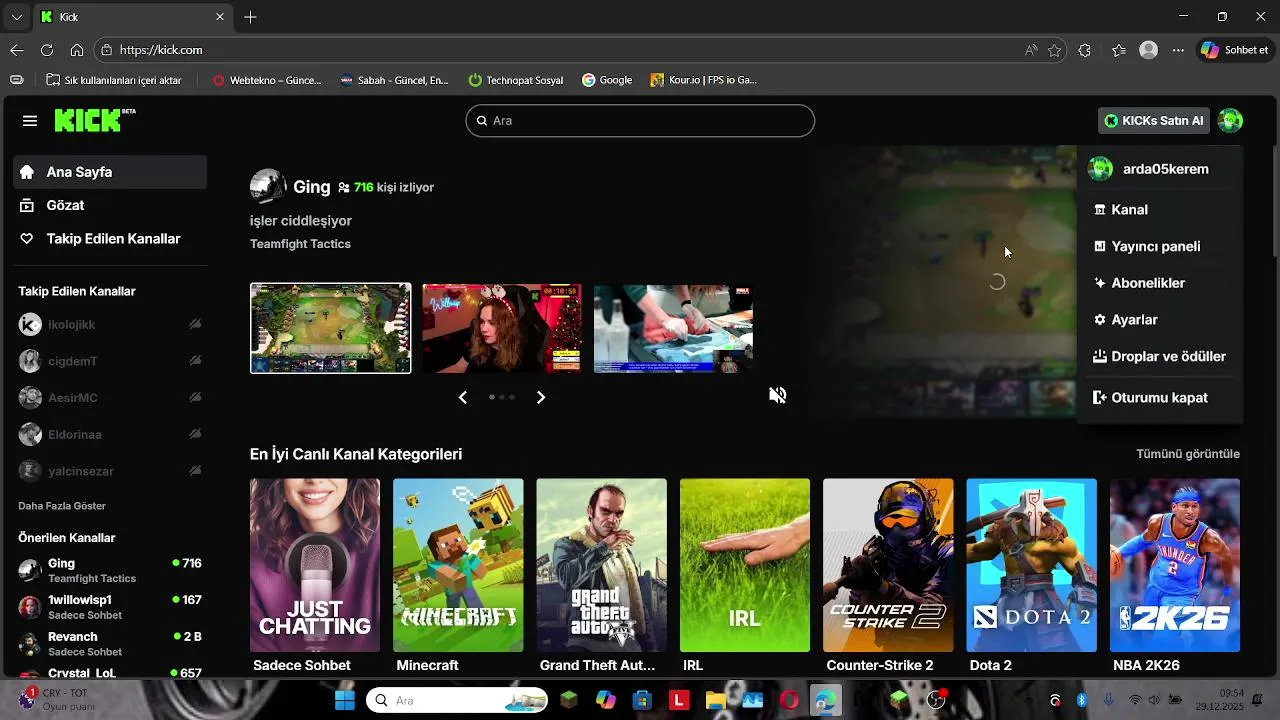
Task: Click the offline icon next to ikolojikk
Action: coord(195,324)
